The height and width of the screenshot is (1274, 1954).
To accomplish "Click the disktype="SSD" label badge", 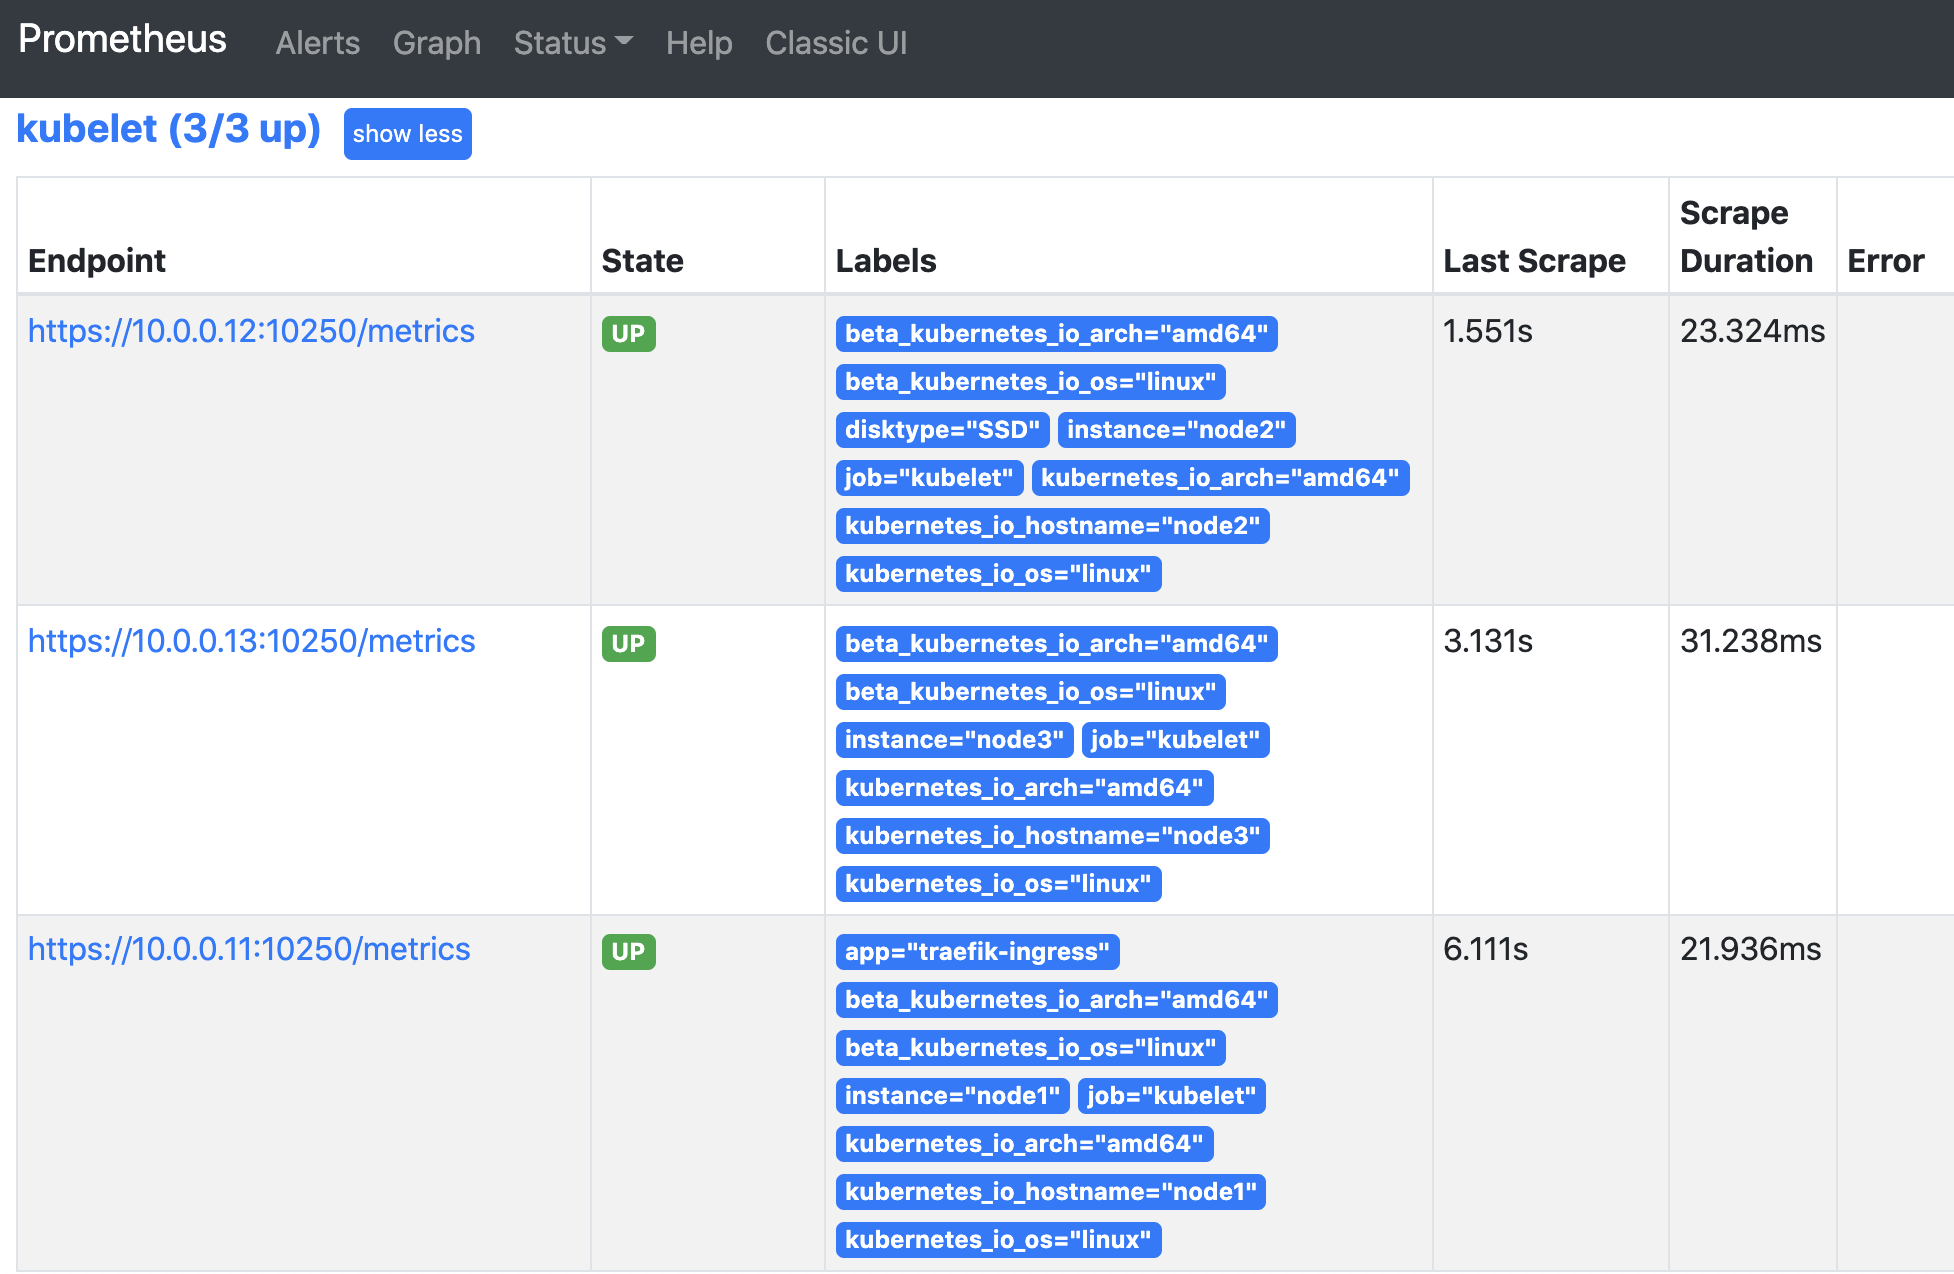I will tap(942, 430).
